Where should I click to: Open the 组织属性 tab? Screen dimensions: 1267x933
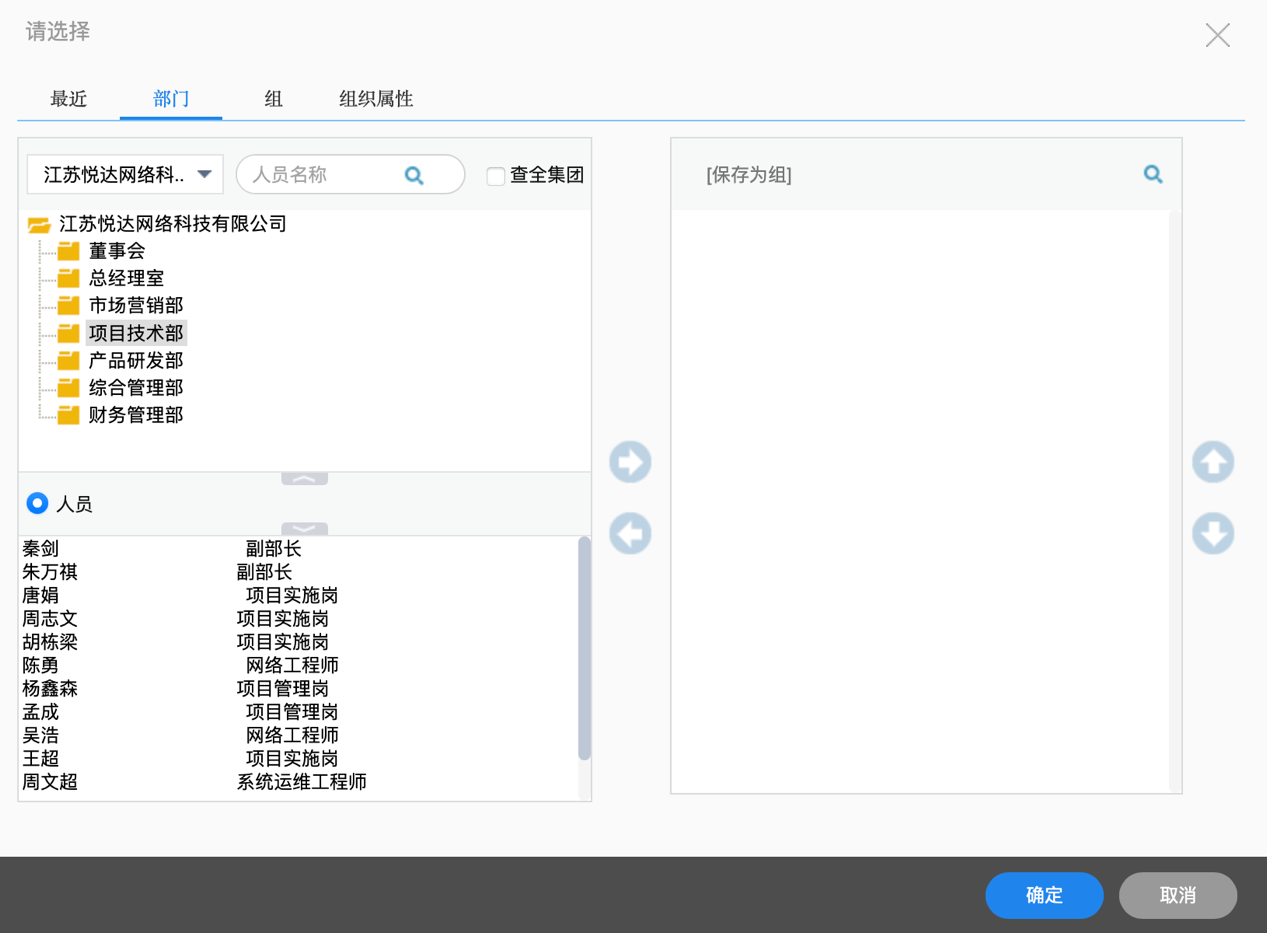(375, 99)
